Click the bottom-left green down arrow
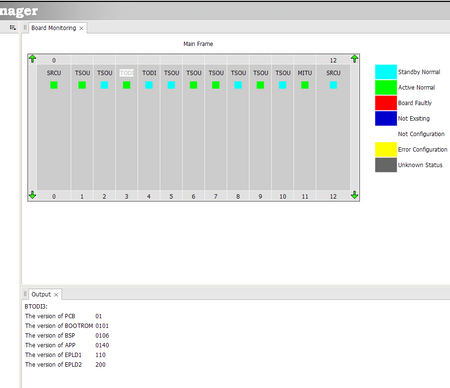The height and width of the screenshot is (388, 450). pyautogui.click(x=32, y=195)
